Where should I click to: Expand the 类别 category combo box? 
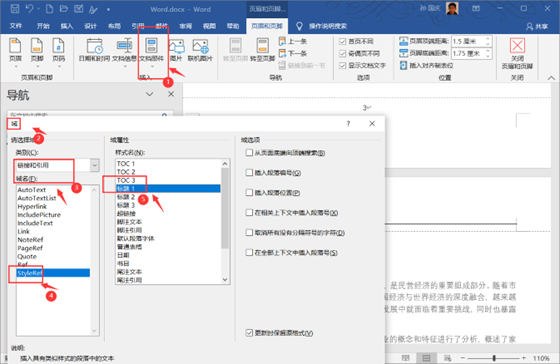[95, 165]
